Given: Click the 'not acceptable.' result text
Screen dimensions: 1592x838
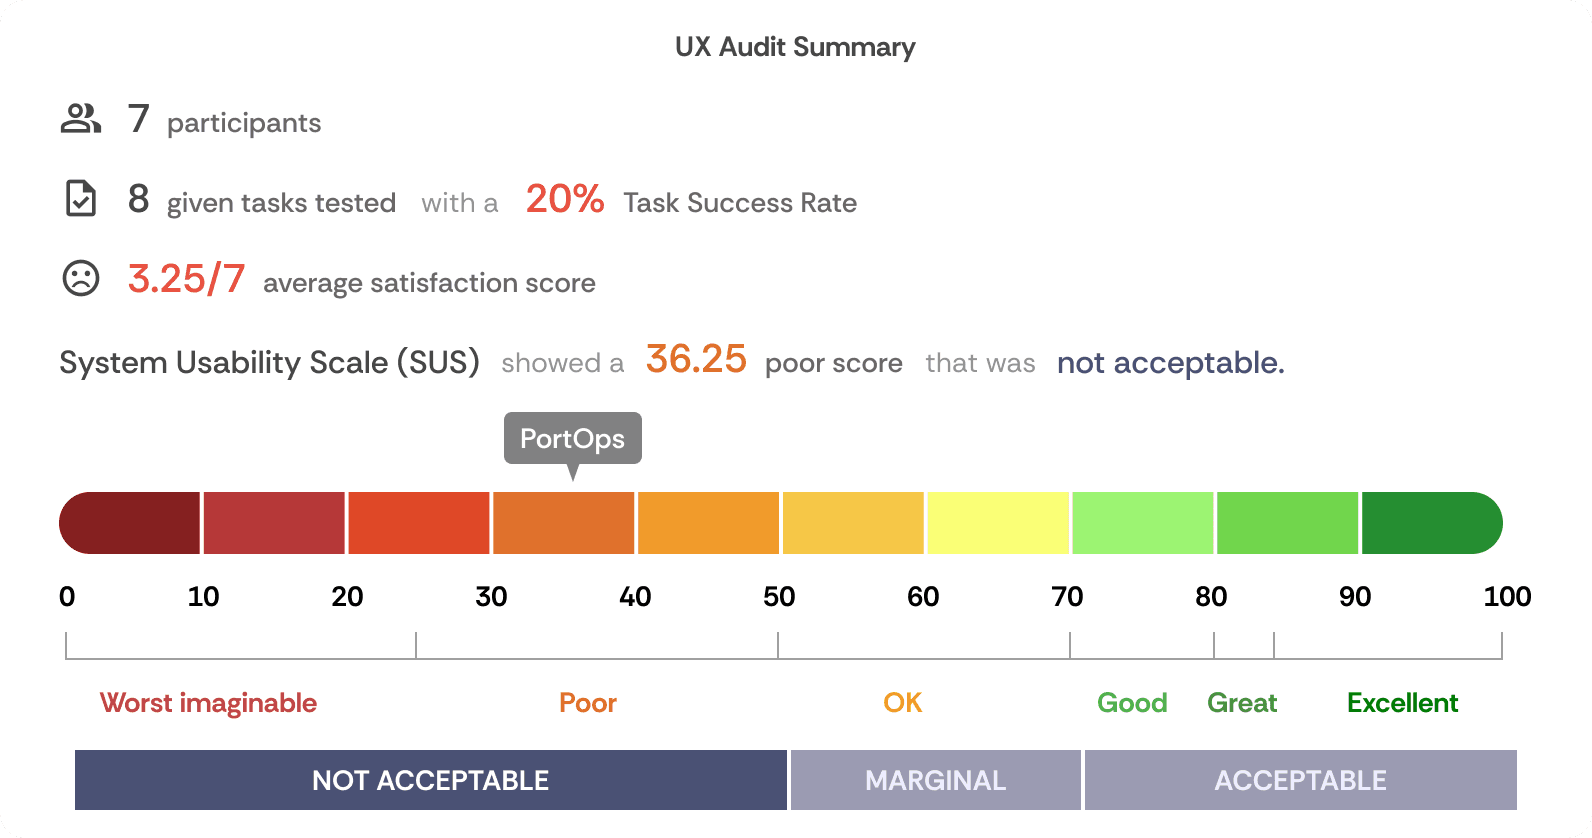Looking at the screenshot, I should click(1171, 363).
